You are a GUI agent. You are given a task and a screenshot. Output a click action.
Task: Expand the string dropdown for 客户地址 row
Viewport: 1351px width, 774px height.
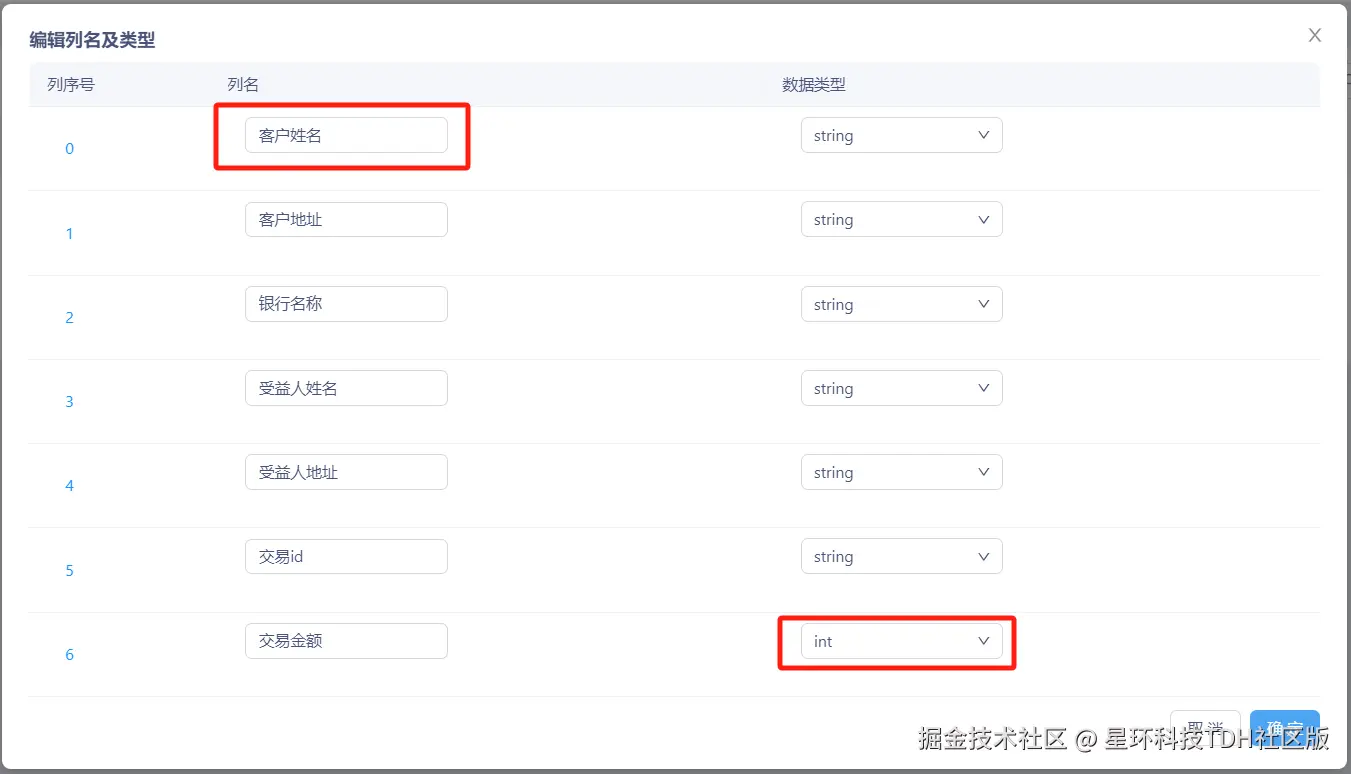[900, 219]
